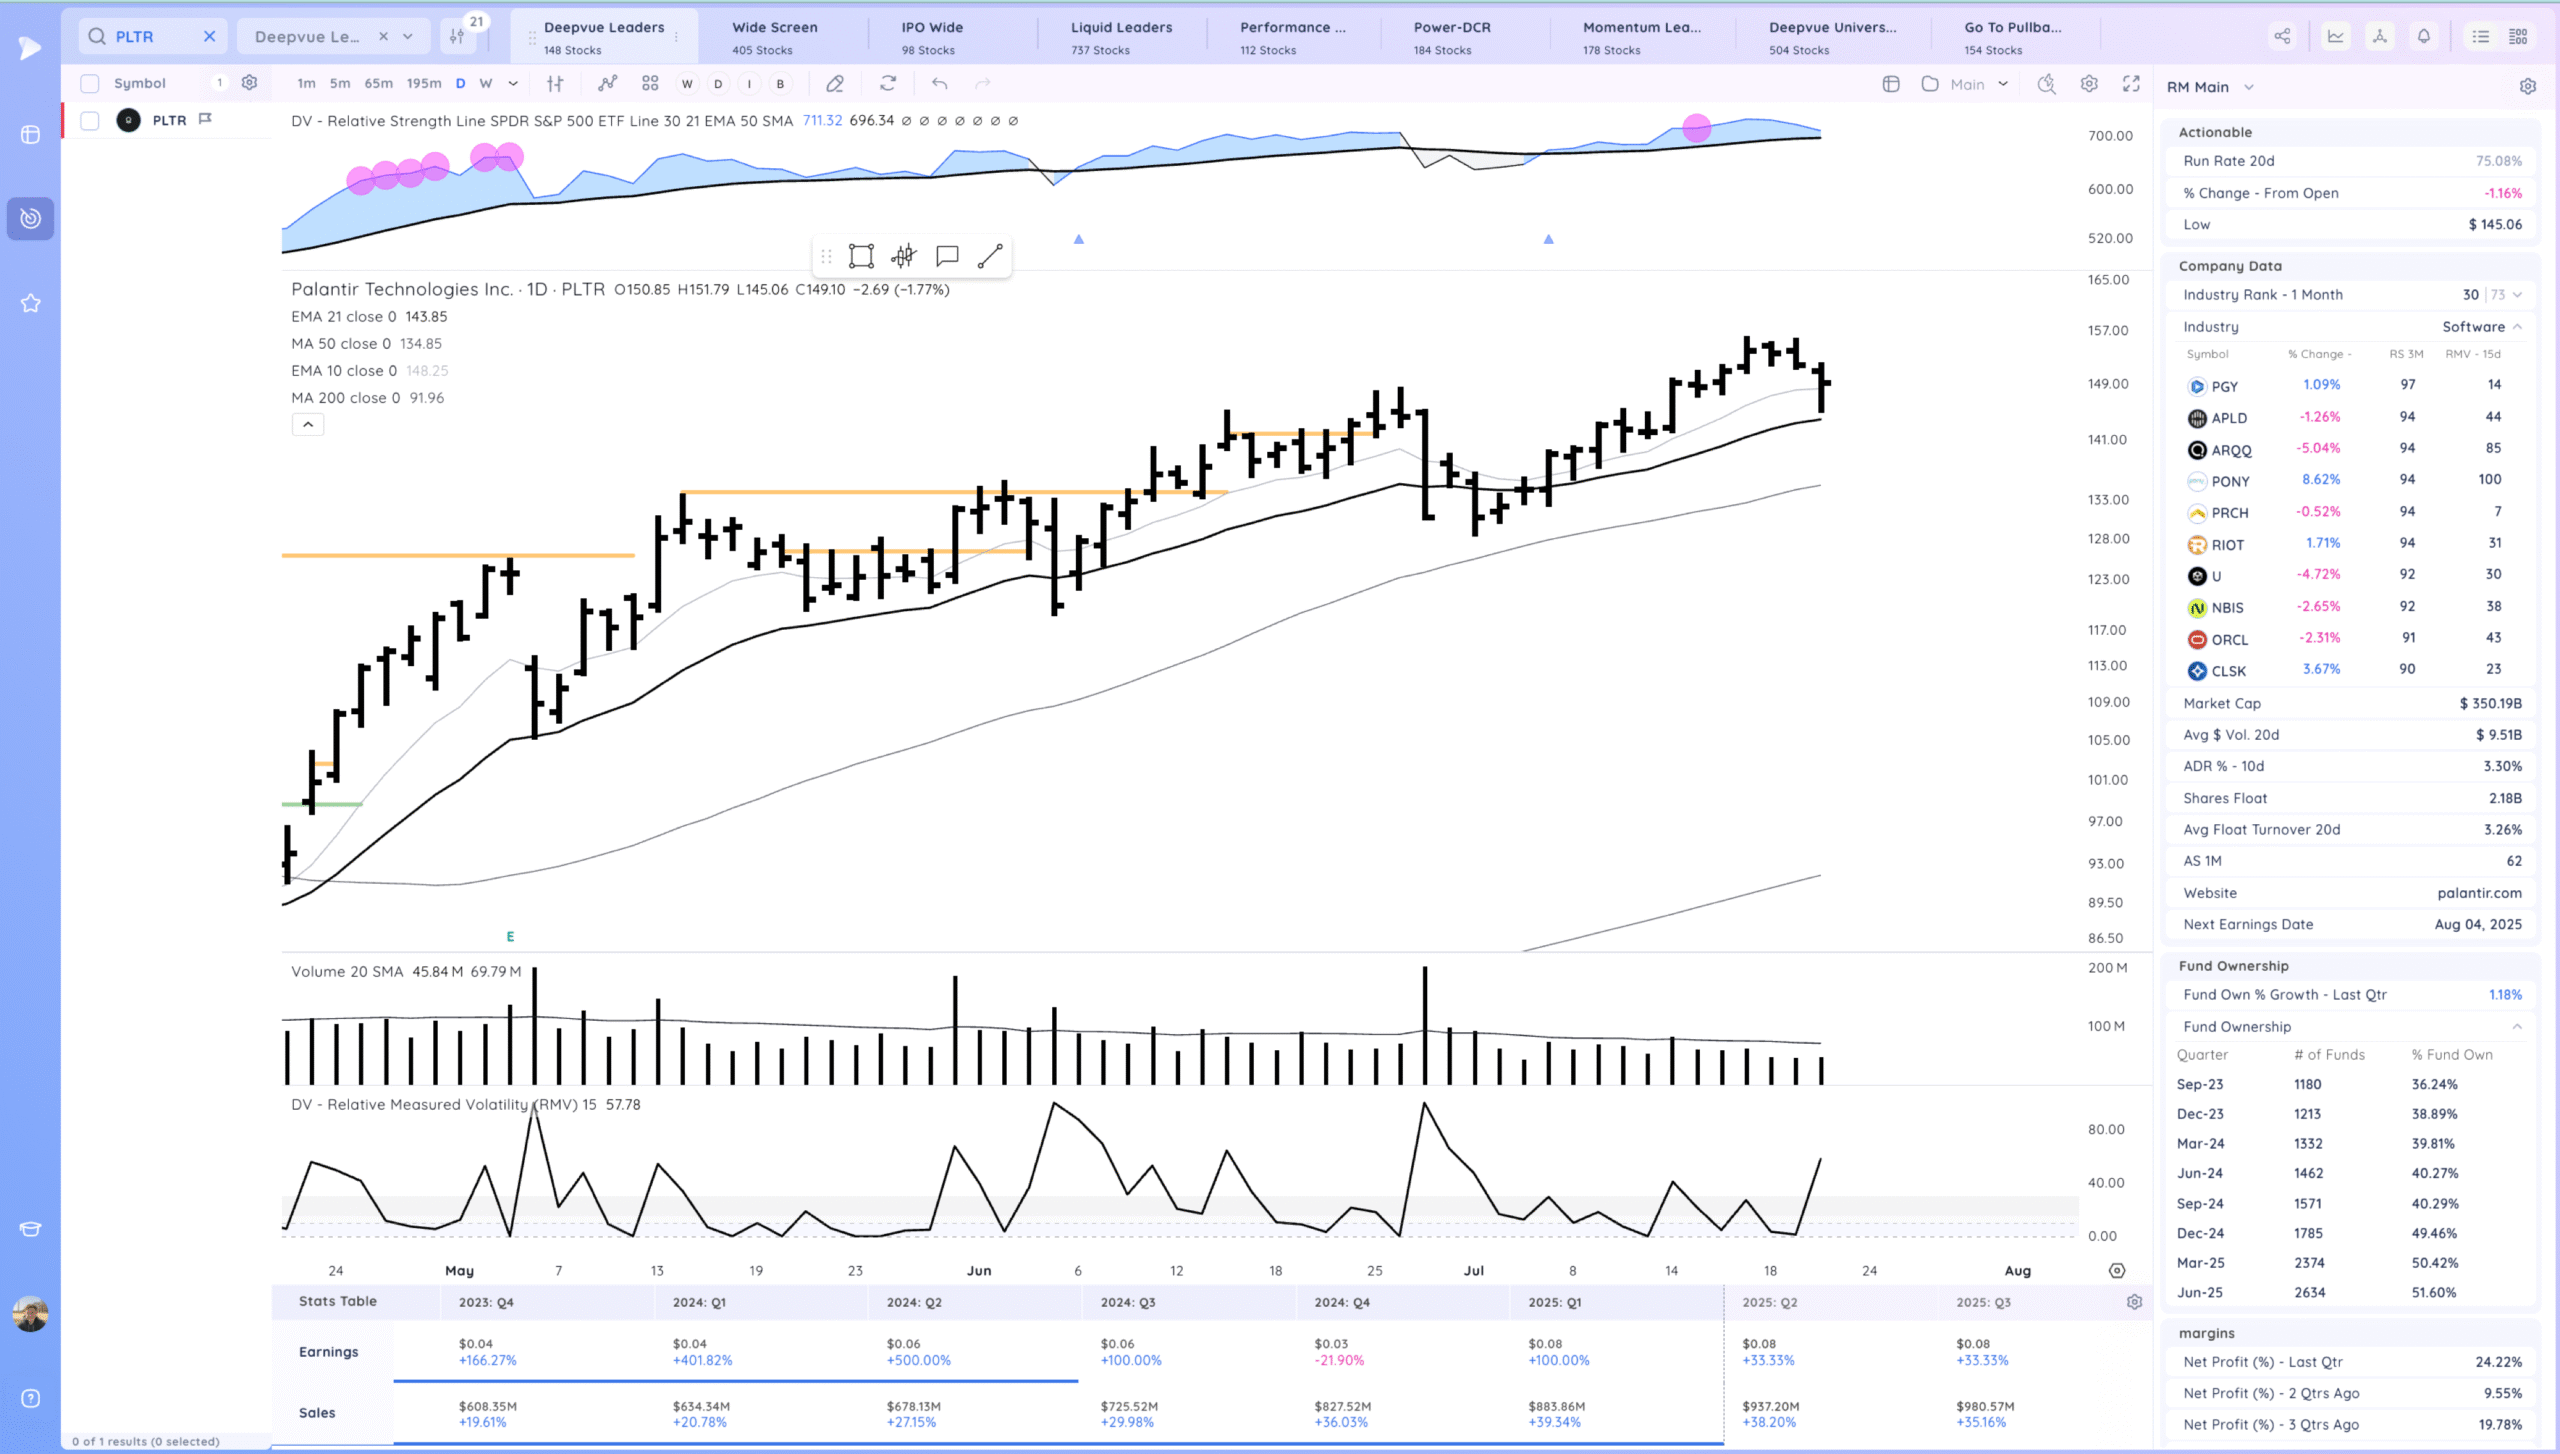2560x1454 pixels.
Task: Collapse the indicator legend chevron
Action: tap(308, 425)
